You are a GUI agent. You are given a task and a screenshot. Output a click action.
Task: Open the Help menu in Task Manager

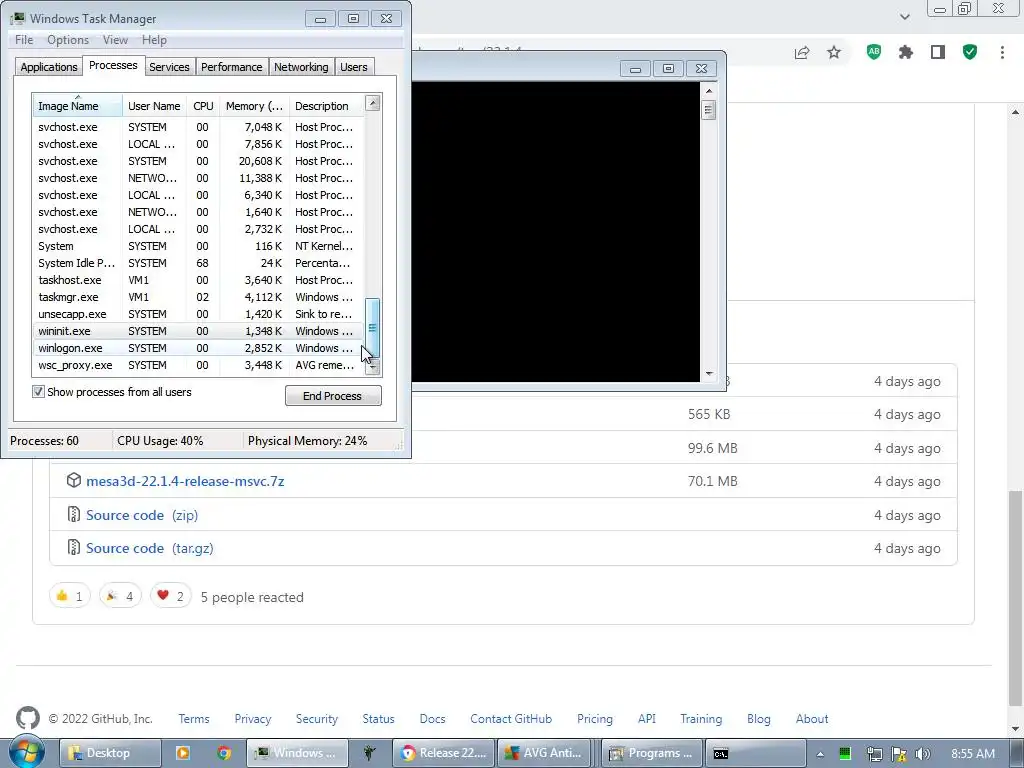pyautogui.click(x=154, y=40)
